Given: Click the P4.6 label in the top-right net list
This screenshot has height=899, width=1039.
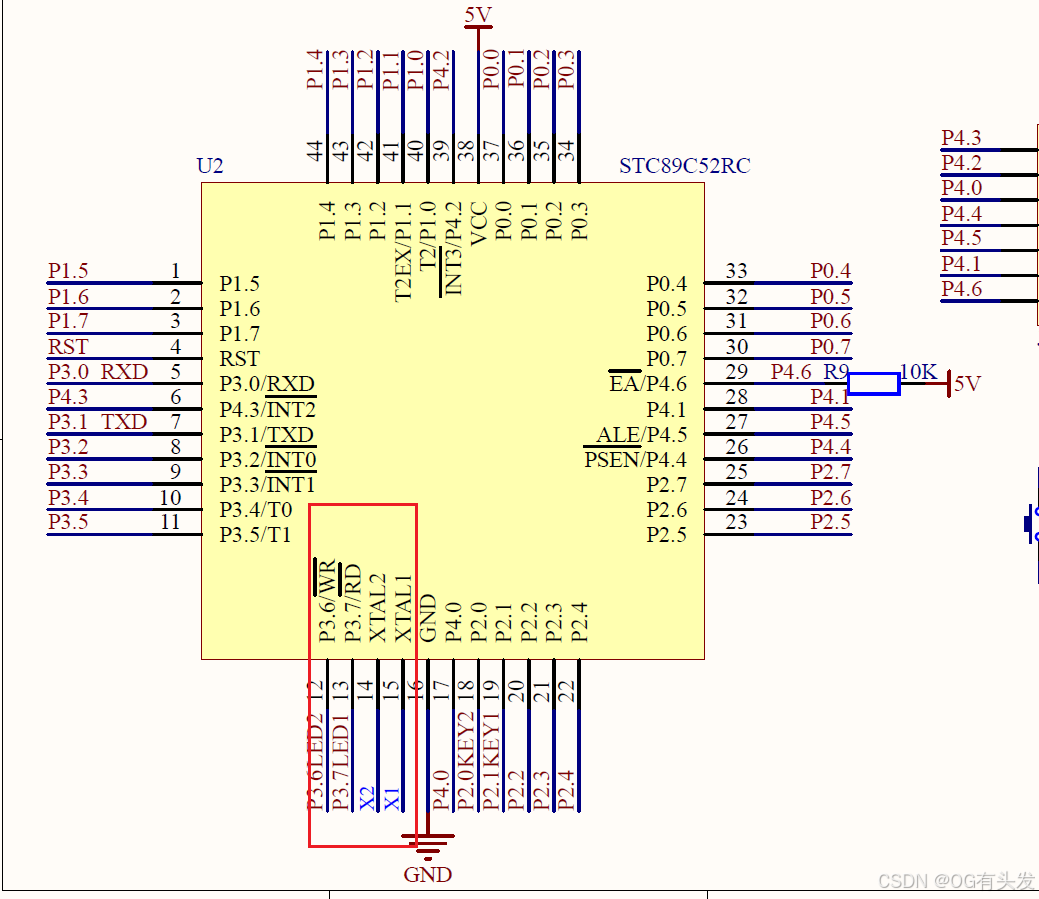Looking at the screenshot, I should point(962,290).
